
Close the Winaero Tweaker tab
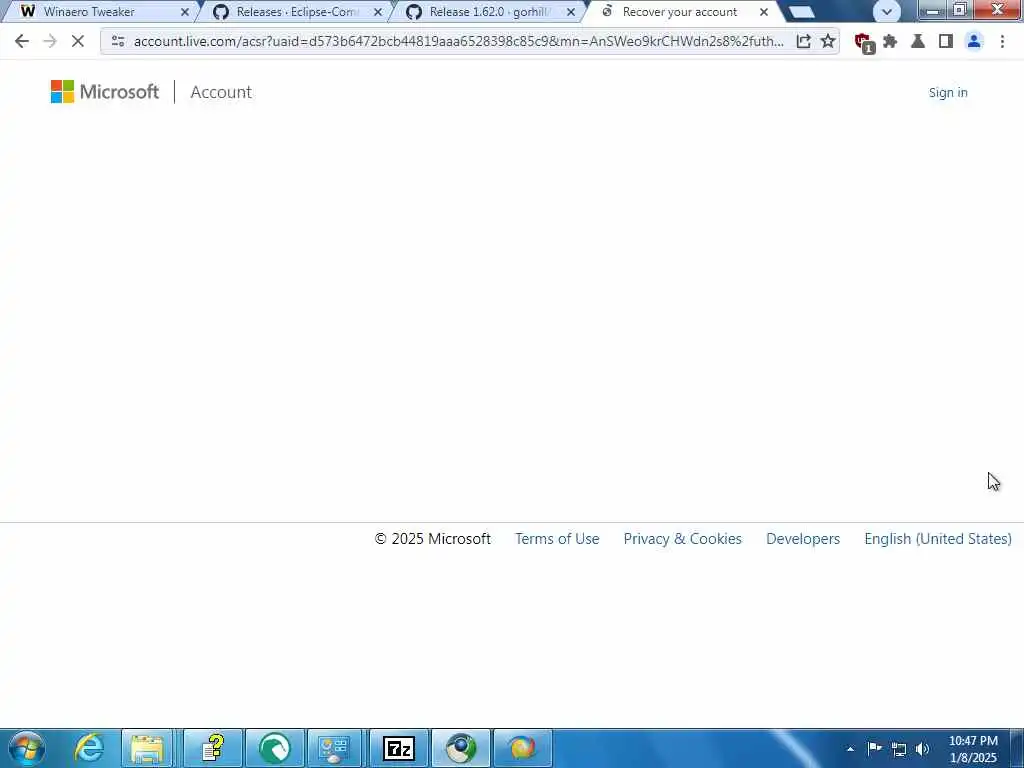pyautogui.click(x=184, y=12)
